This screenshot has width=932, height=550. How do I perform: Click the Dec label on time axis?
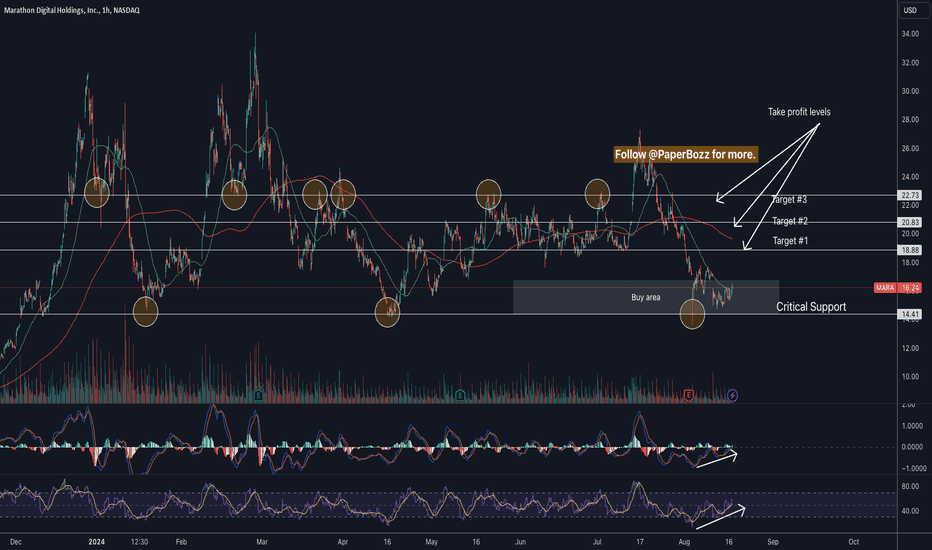pyautogui.click(x=16, y=542)
